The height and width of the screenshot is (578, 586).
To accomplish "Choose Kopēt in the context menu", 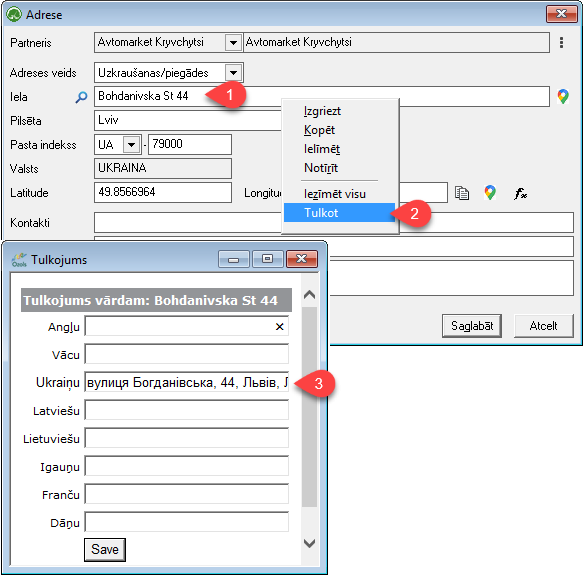I will click(319, 130).
